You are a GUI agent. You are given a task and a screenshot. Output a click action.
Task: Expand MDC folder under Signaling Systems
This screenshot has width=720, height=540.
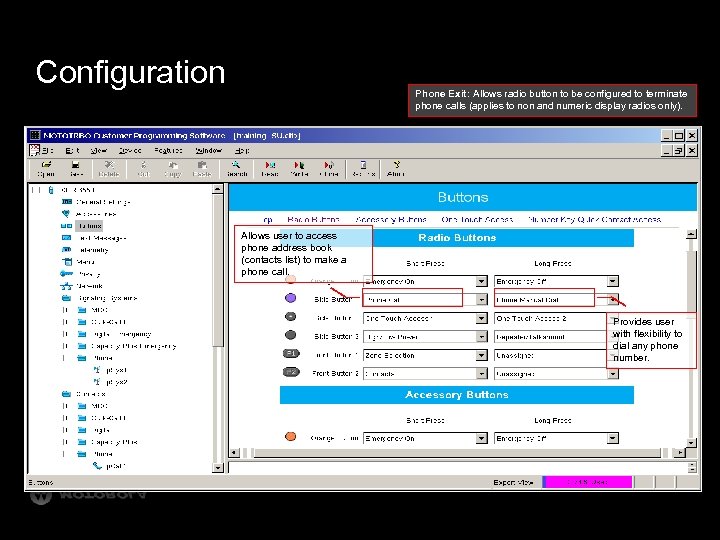pos(65,310)
